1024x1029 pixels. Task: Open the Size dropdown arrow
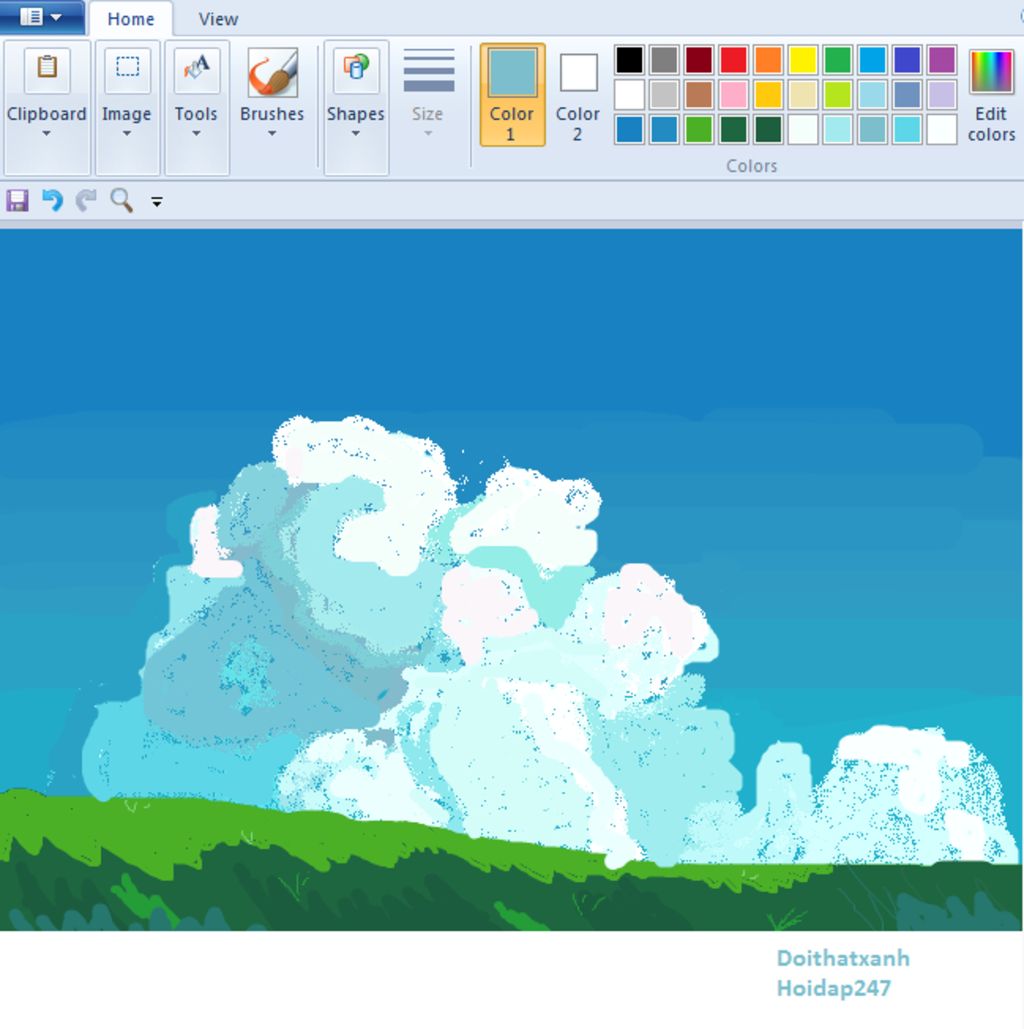click(428, 134)
